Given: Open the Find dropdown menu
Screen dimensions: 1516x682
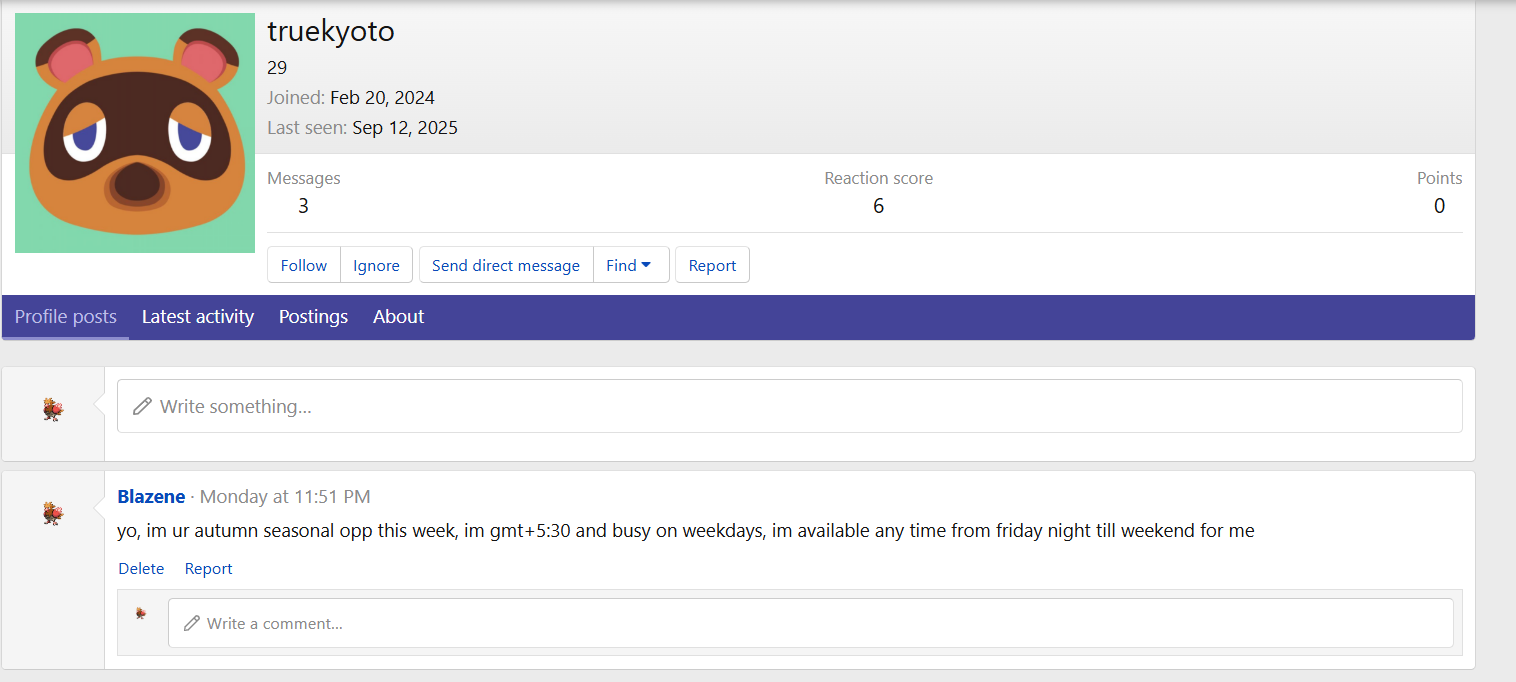Looking at the screenshot, I should [x=631, y=265].
